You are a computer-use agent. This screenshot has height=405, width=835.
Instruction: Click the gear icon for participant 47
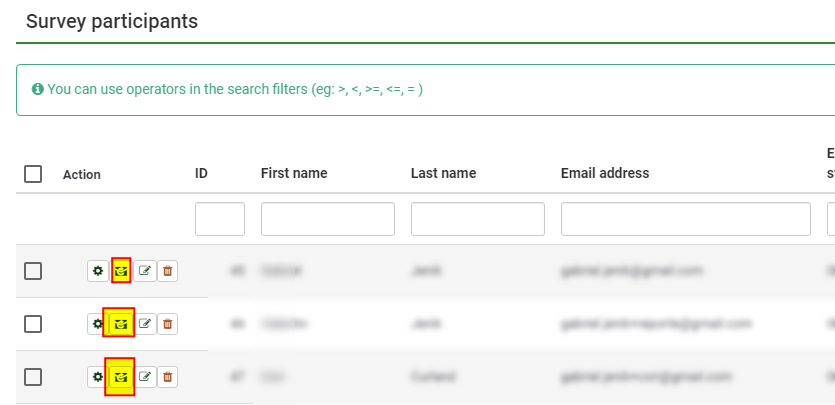click(97, 376)
